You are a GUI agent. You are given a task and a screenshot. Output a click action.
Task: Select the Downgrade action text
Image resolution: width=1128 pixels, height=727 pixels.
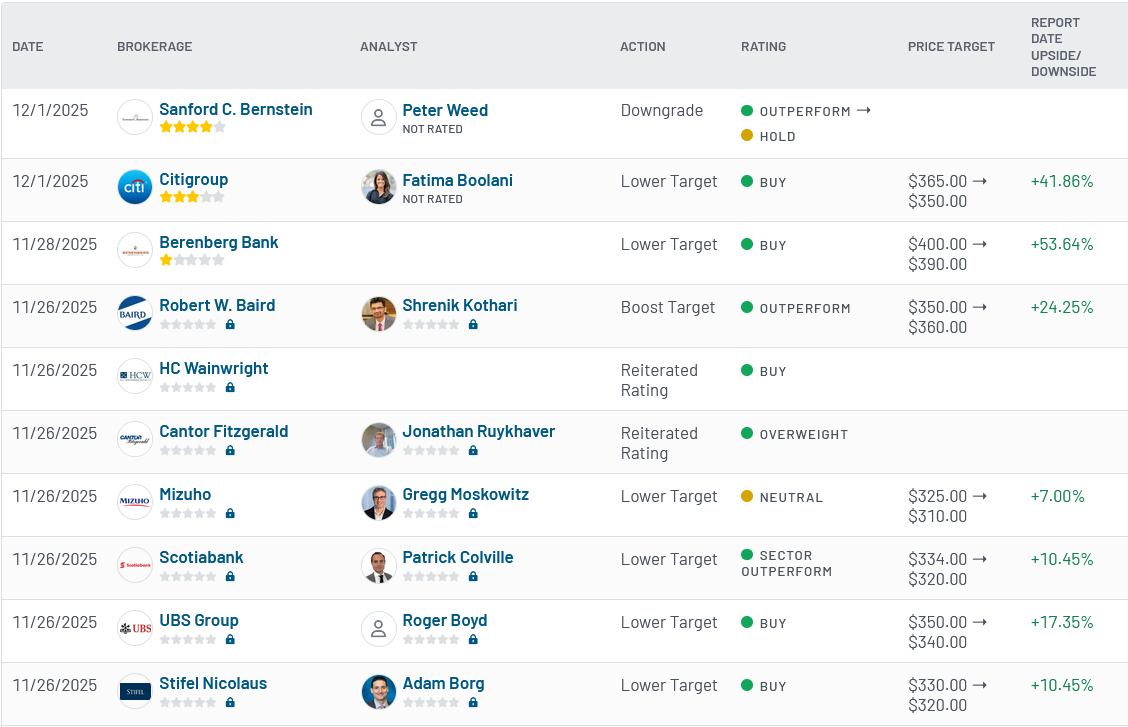(x=662, y=111)
